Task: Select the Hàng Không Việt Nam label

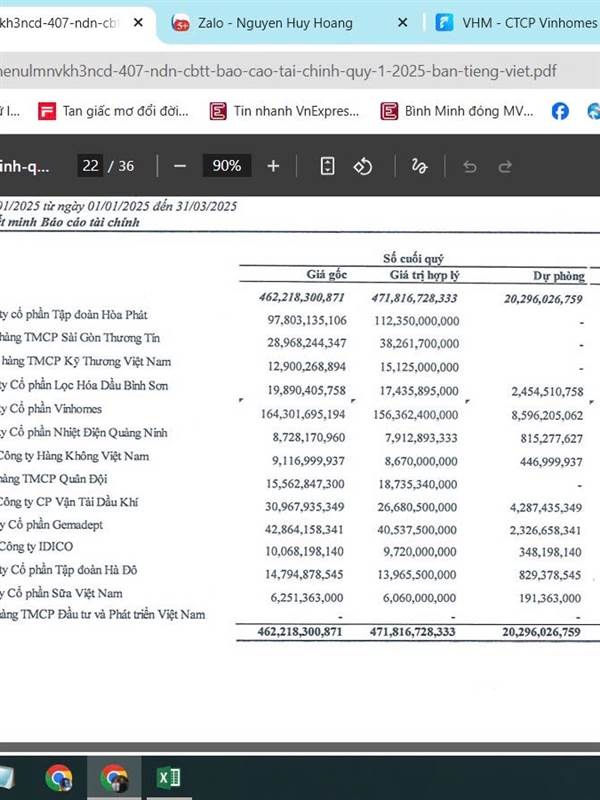Action: [74, 456]
